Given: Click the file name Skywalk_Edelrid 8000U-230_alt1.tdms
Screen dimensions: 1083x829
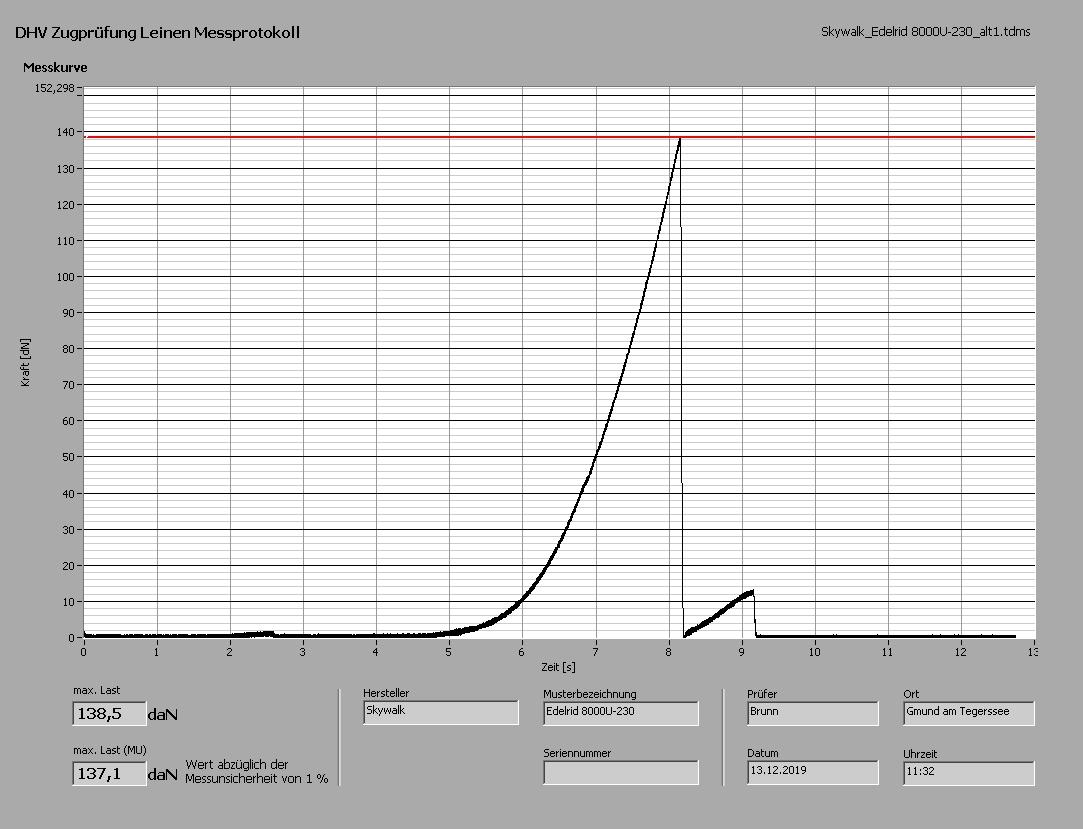Looking at the screenshot, I should 926,32.
